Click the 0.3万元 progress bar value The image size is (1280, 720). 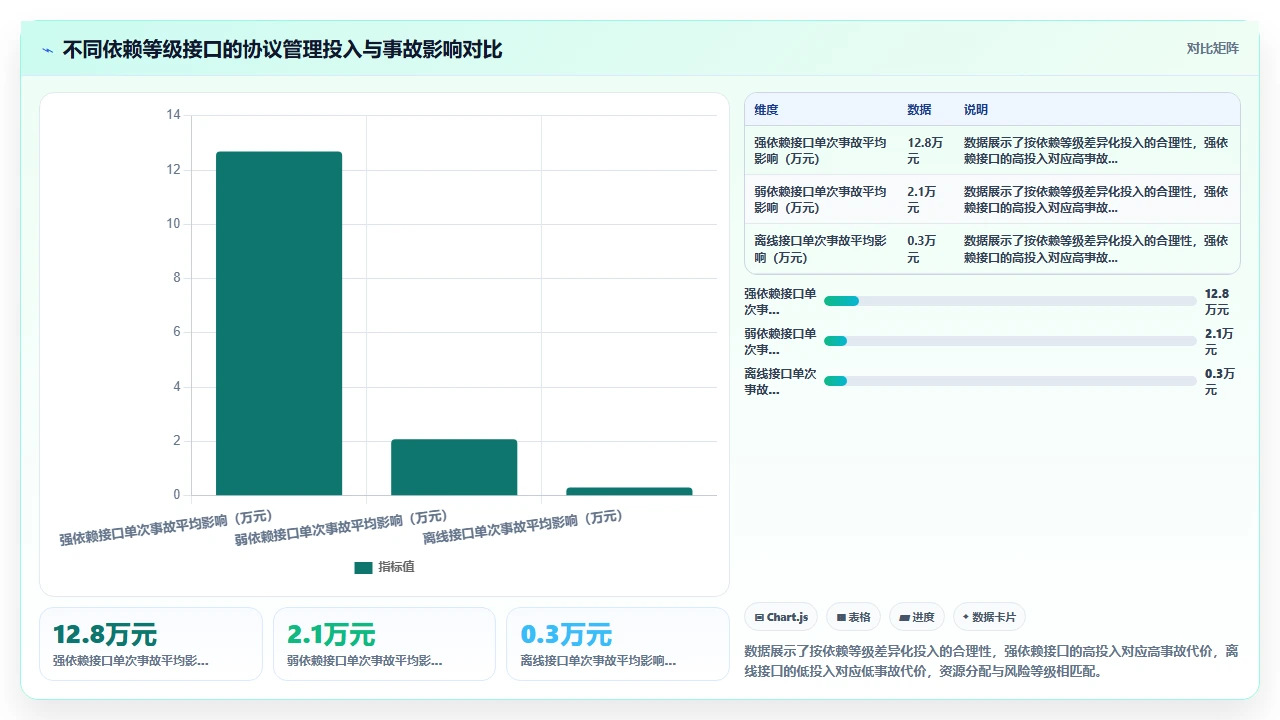point(1220,382)
